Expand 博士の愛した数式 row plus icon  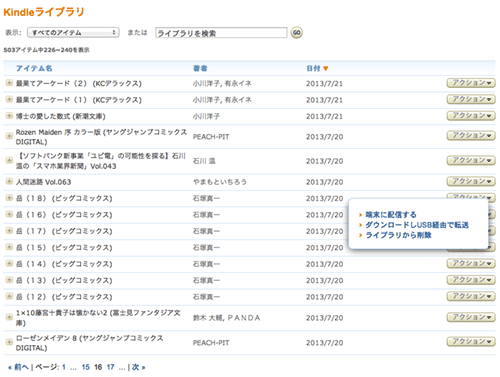[x=9, y=116]
